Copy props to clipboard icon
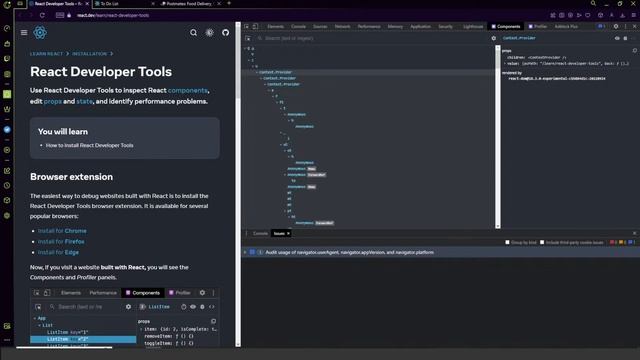The width and height of the screenshot is (640, 360). click(635, 51)
